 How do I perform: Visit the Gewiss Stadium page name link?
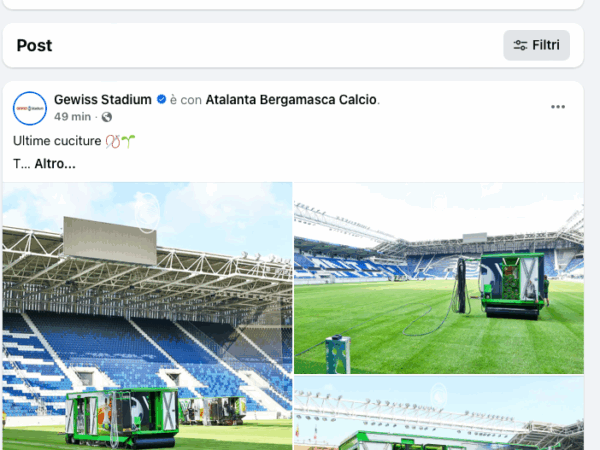point(103,99)
